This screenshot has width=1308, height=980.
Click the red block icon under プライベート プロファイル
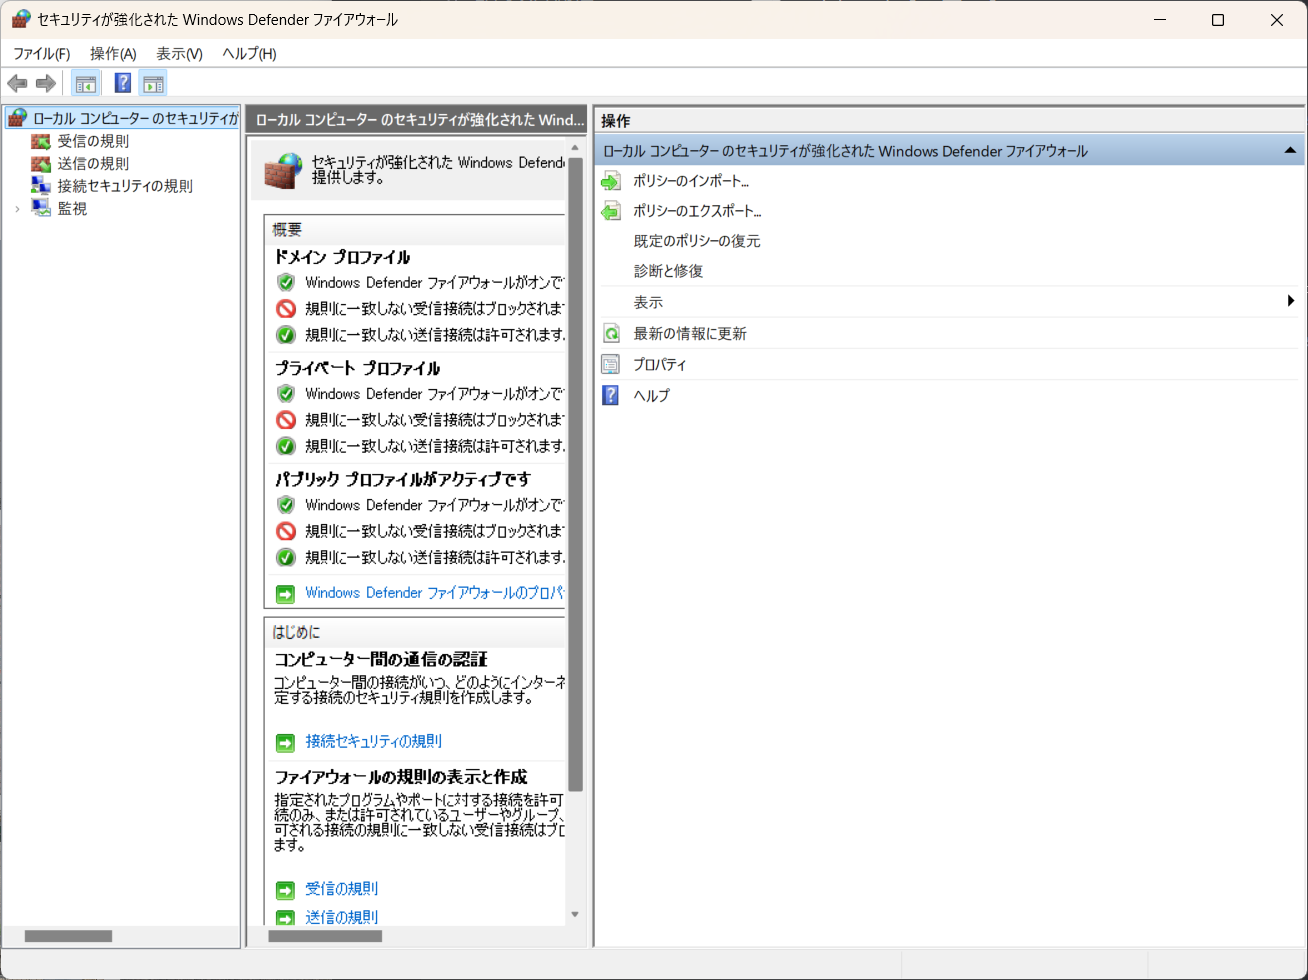[286, 419]
